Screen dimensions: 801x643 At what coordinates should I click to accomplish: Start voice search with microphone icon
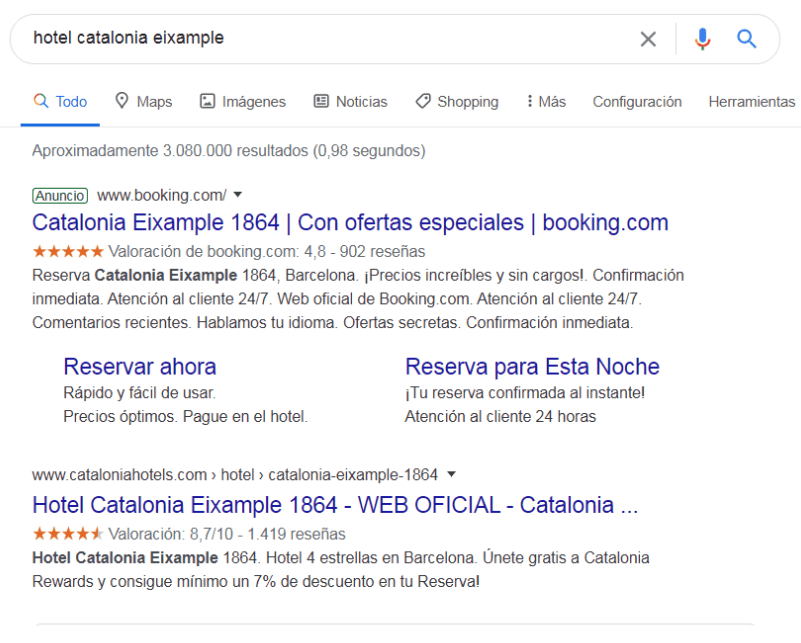(702, 39)
